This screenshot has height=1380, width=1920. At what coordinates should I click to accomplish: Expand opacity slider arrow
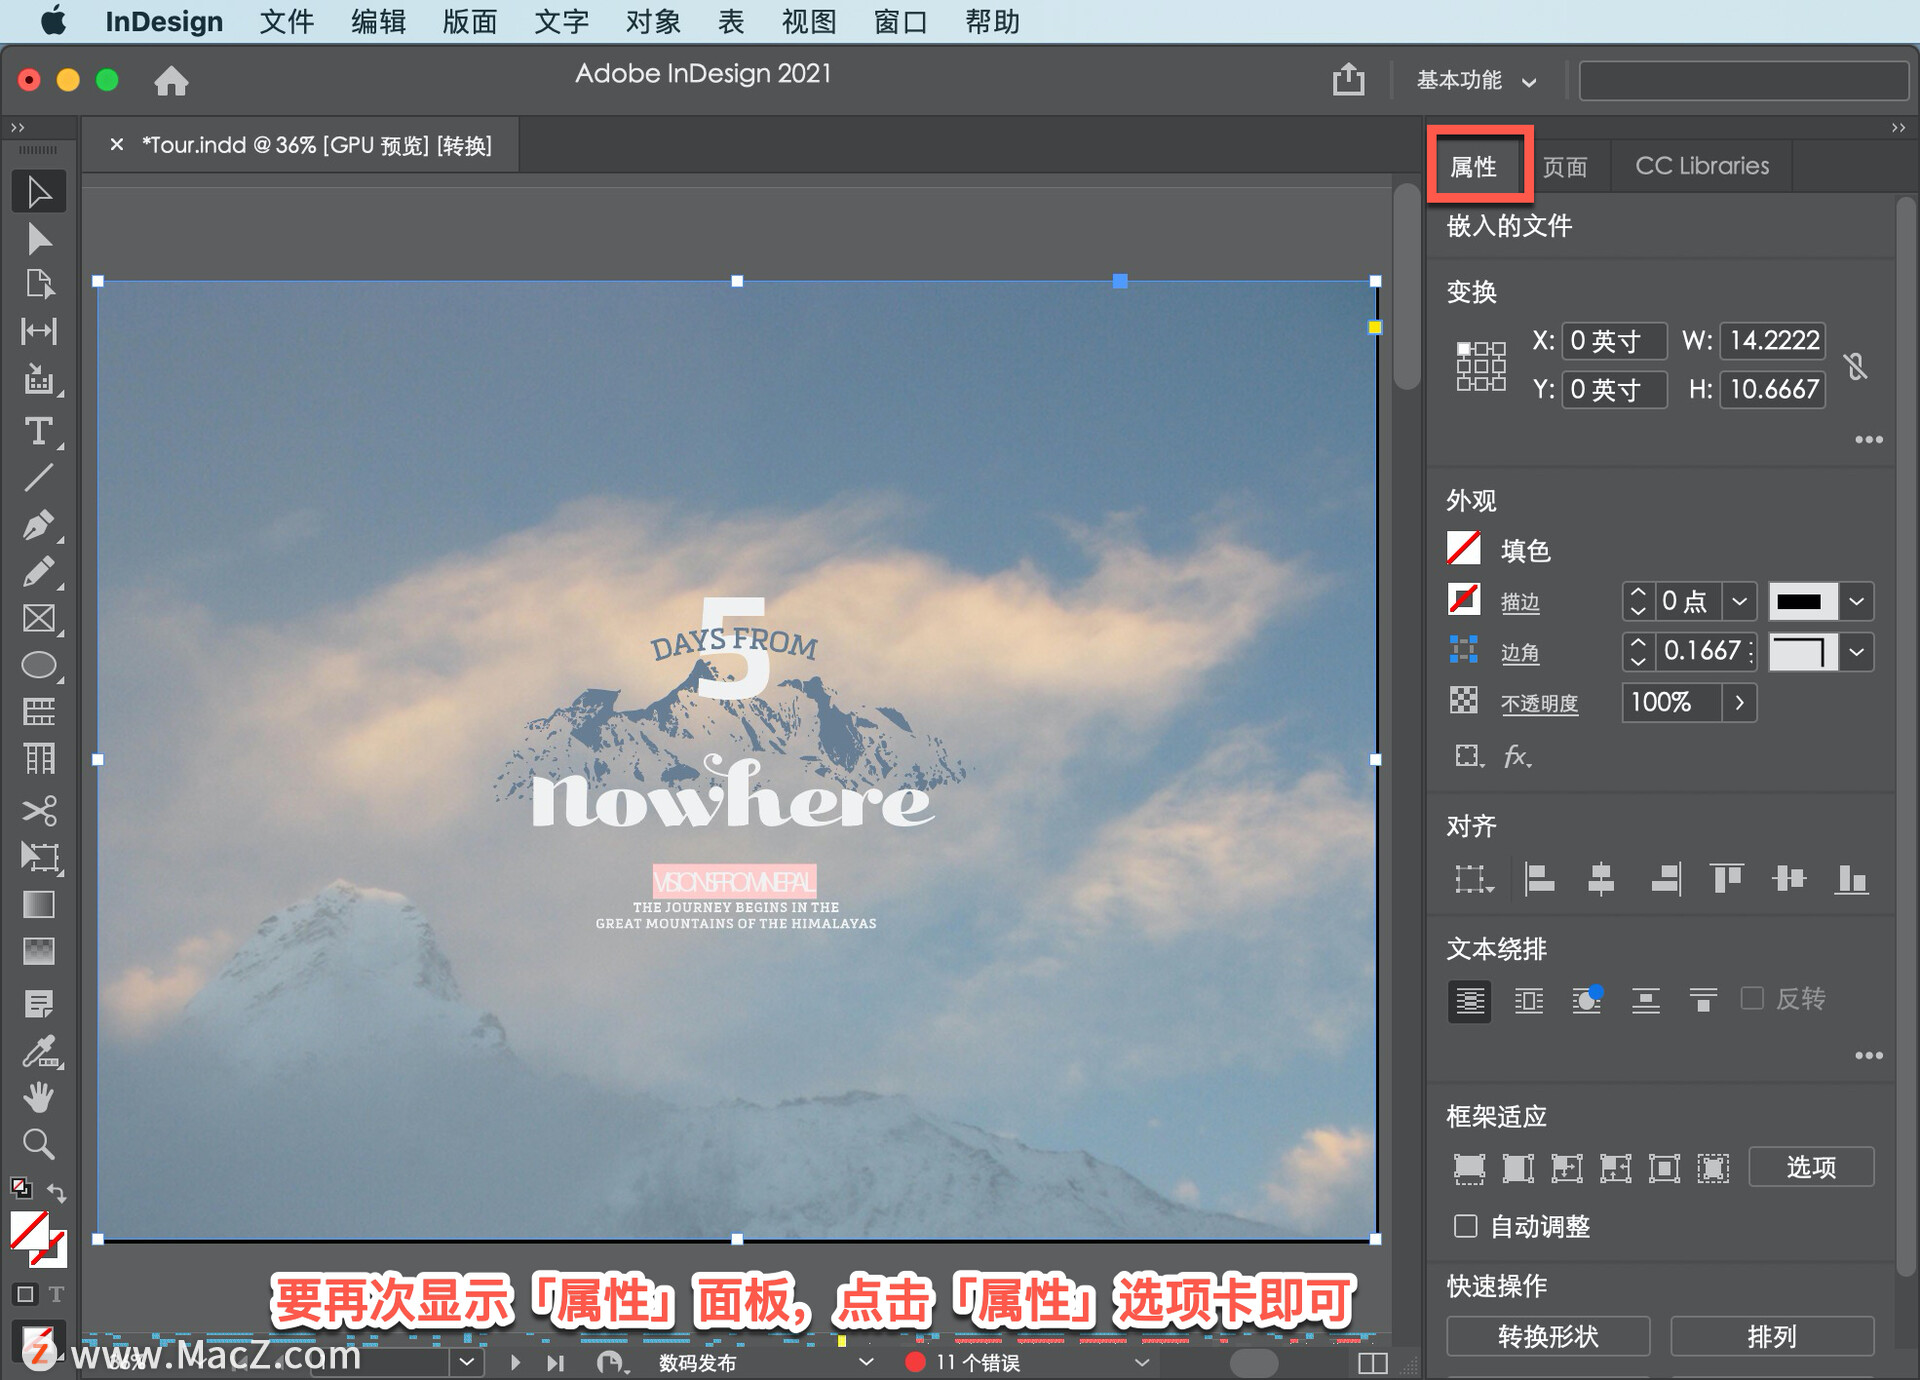[x=1740, y=703]
